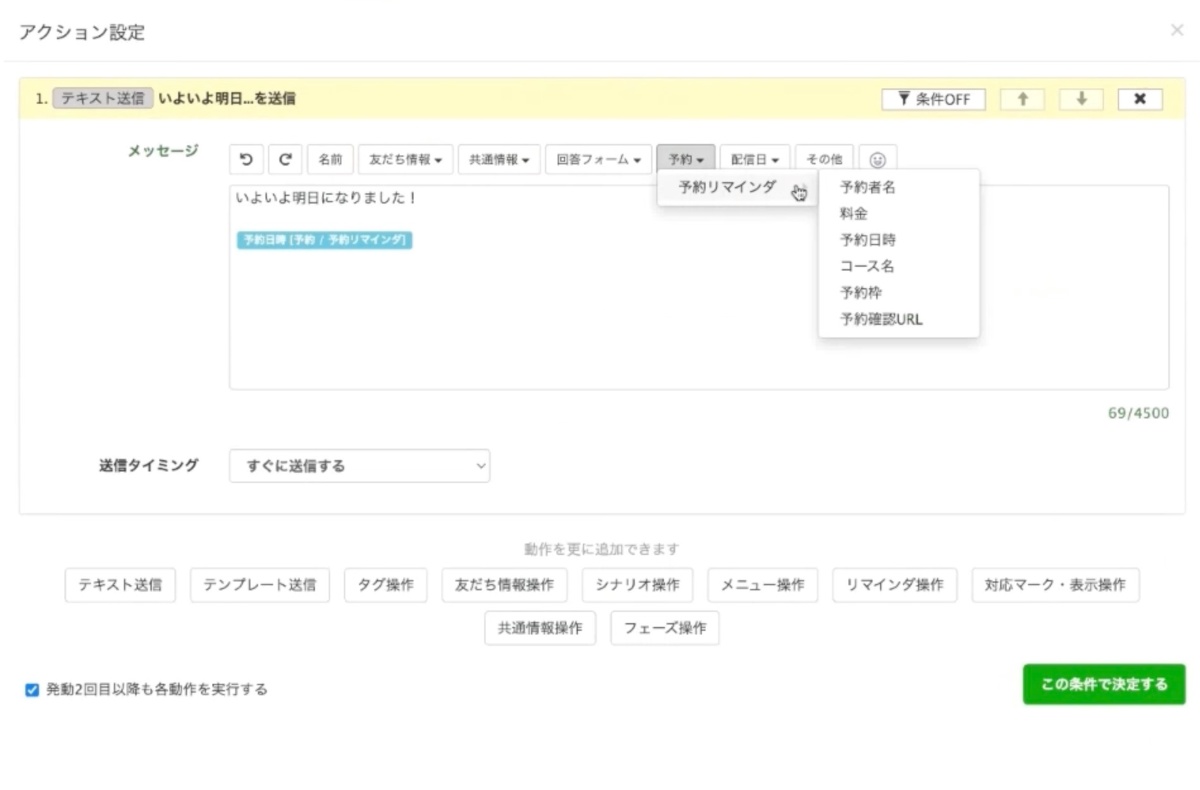Click the green この条件で決定する button
1200x790 pixels.
tap(1103, 684)
